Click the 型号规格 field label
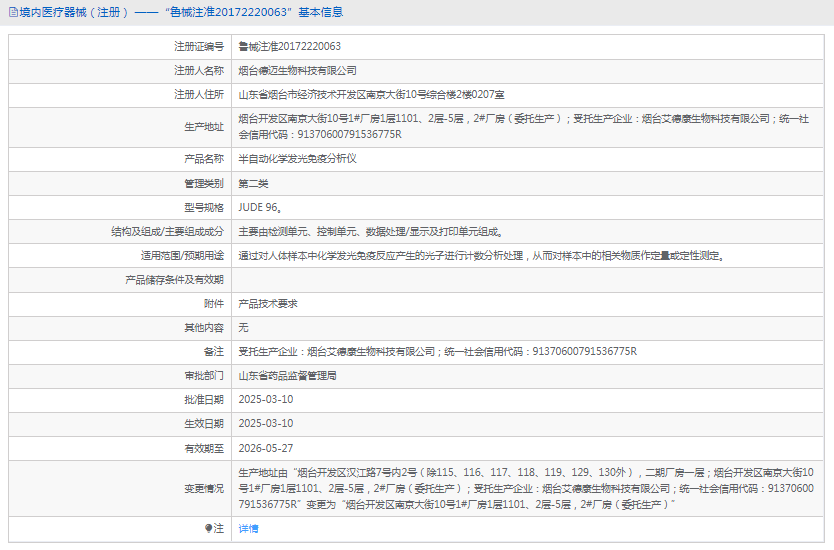This screenshot has width=834, height=550. click(x=204, y=207)
